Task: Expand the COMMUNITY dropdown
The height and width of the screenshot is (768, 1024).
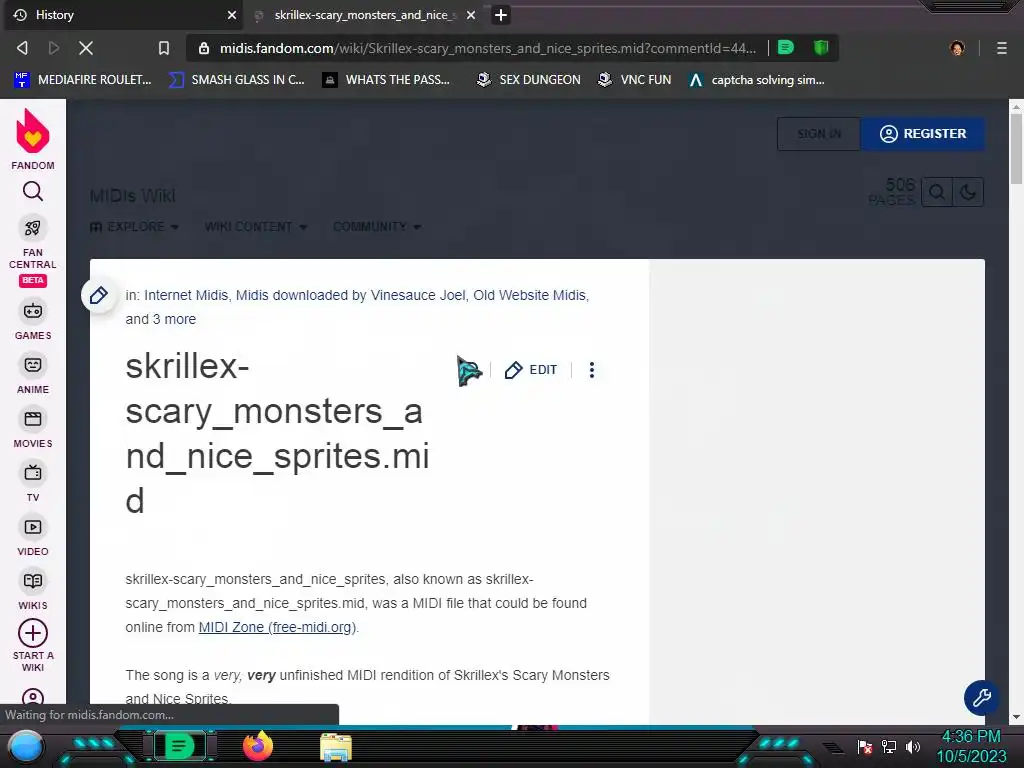Action: [377, 227]
